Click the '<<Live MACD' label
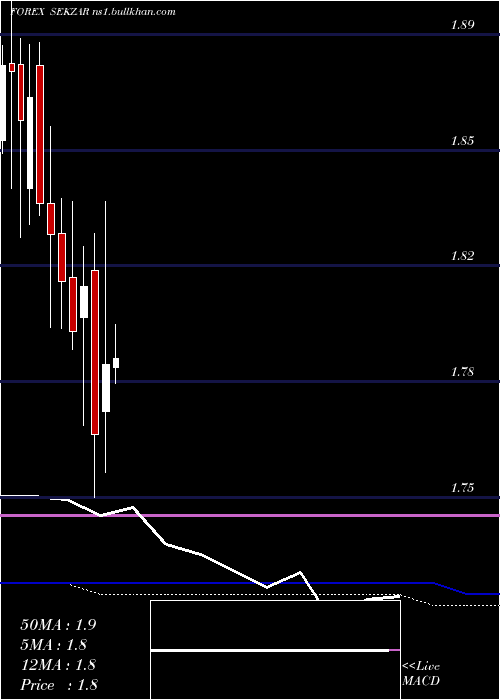This screenshot has height=700, width=500. point(421,673)
